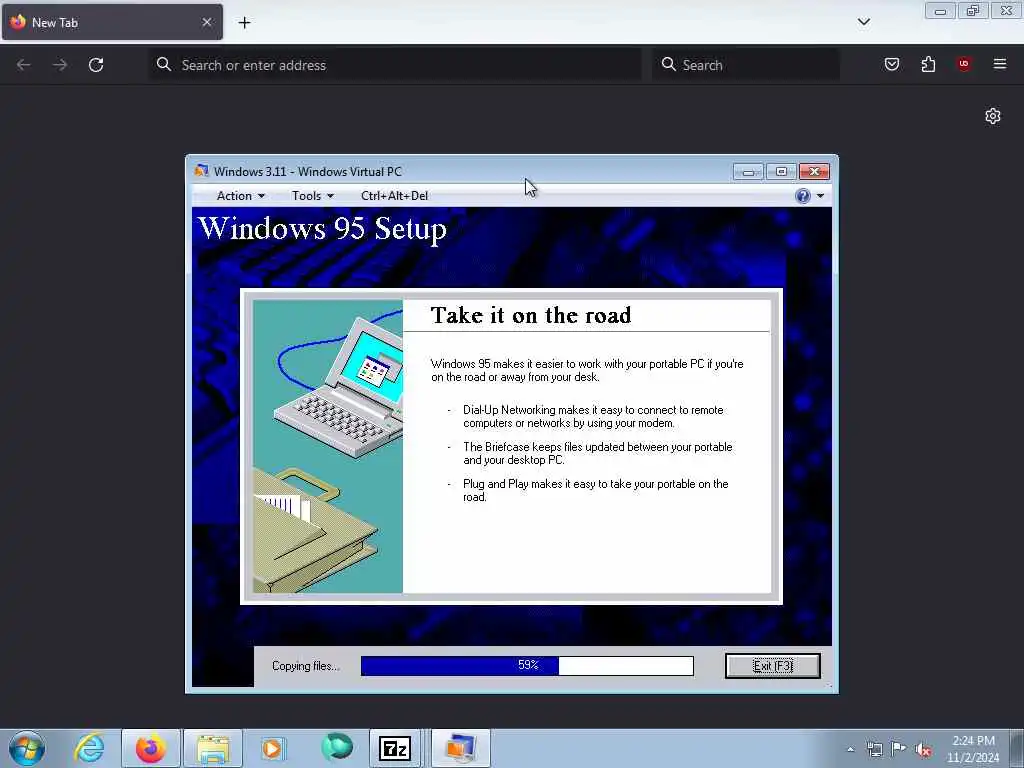Click the network tray icon
The image size is (1024, 768).
click(874, 749)
